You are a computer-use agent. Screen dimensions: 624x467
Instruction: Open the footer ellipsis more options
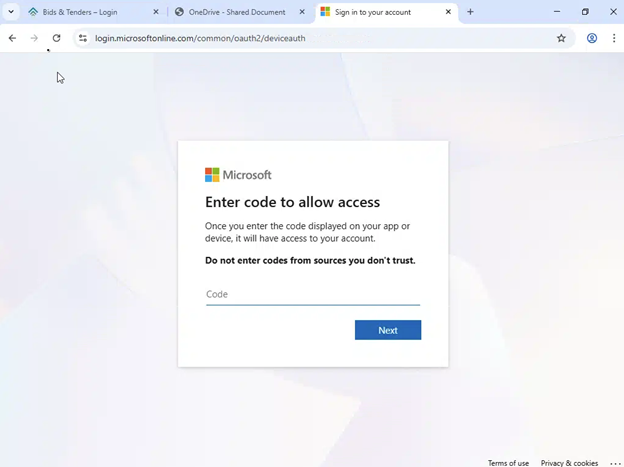(x=615, y=463)
